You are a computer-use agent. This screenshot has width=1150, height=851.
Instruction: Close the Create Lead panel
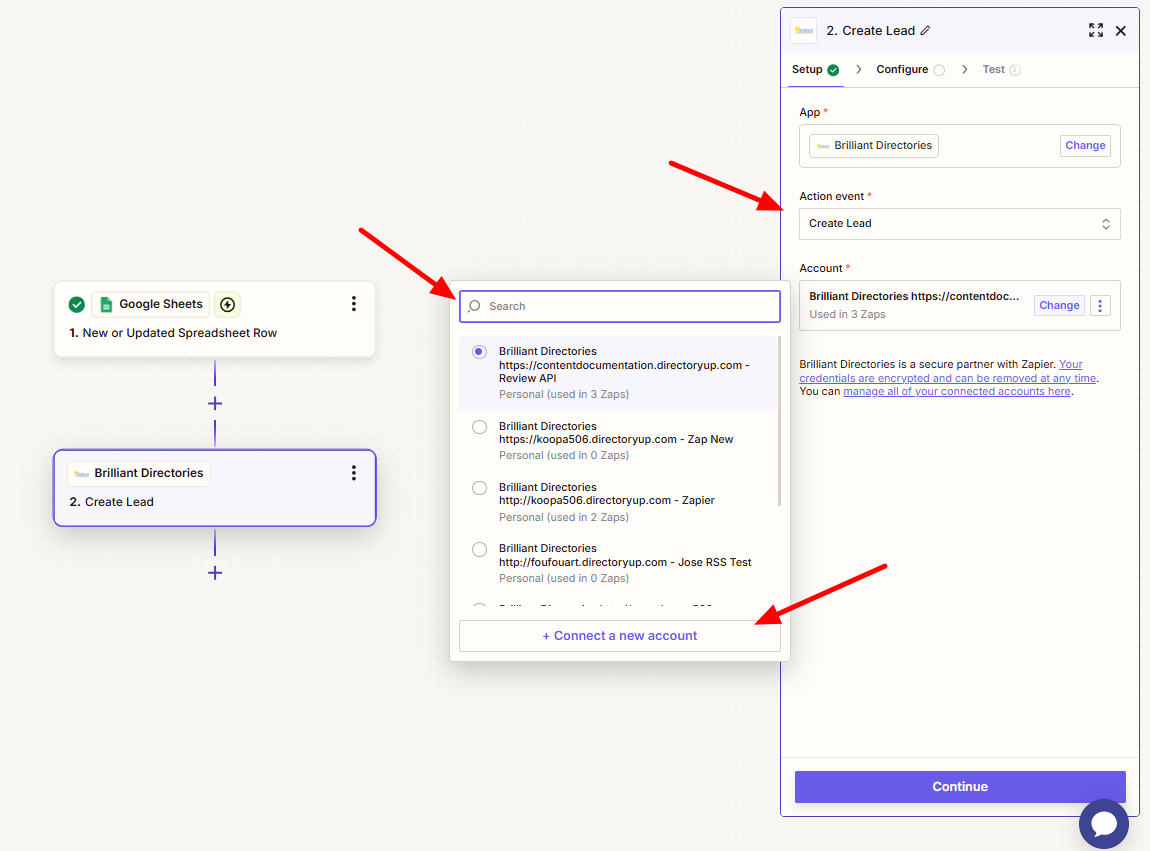coord(1121,31)
